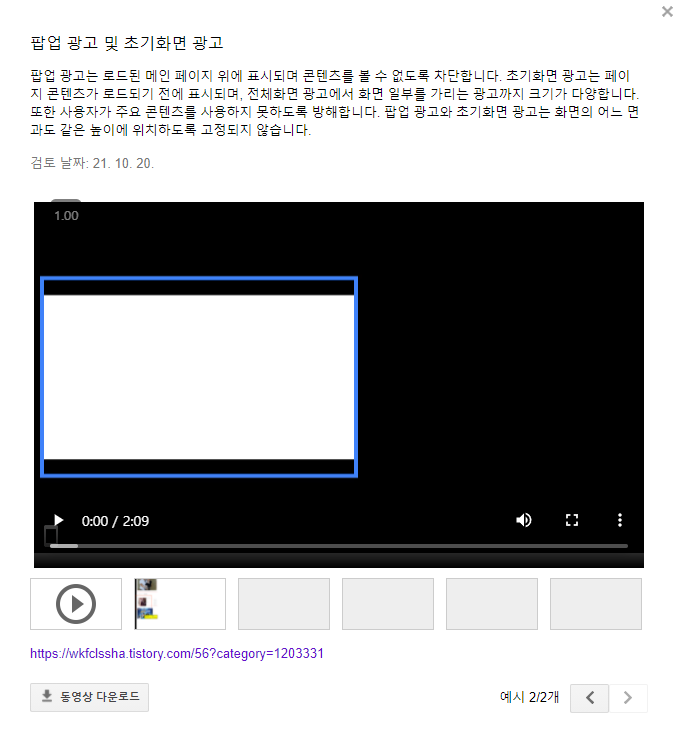The image size is (679, 729).
Task: Select the 예시 2/2개 counter text
Action: coord(529,697)
